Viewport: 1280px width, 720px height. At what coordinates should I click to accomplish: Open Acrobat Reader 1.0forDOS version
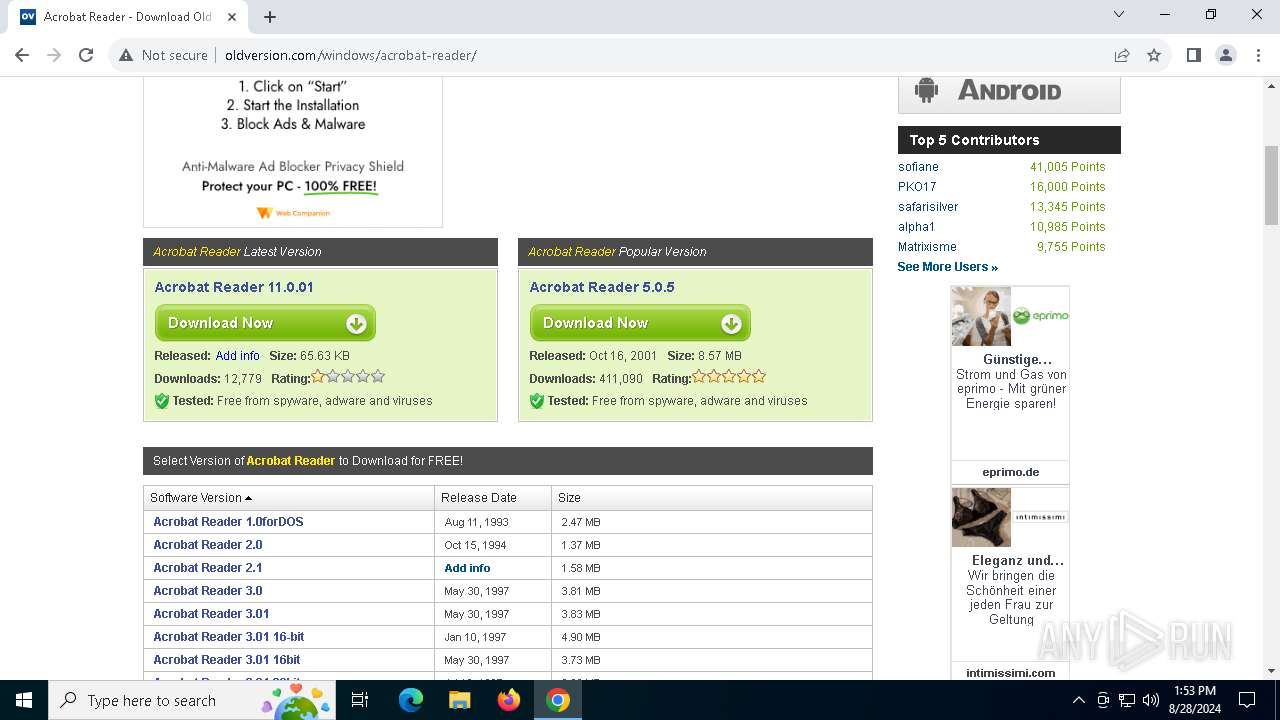(228, 522)
